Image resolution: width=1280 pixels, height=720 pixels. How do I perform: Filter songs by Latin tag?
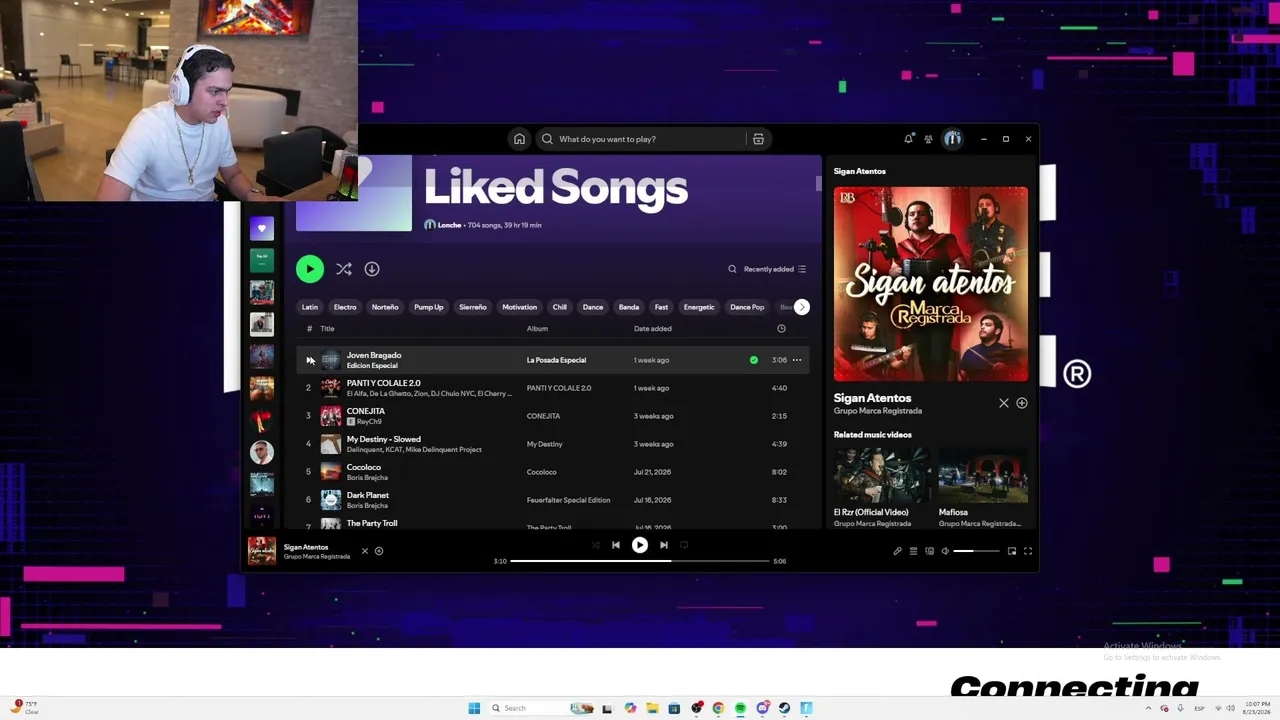click(x=310, y=307)
